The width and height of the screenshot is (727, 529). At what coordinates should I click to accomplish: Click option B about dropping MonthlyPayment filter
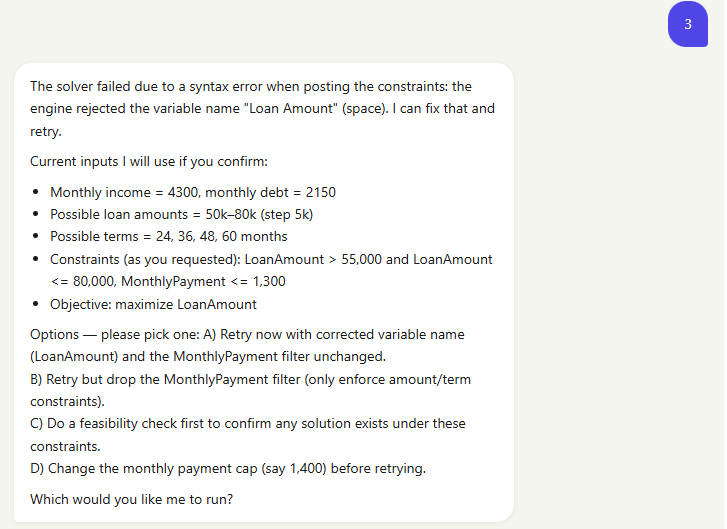tap(250, 390)
